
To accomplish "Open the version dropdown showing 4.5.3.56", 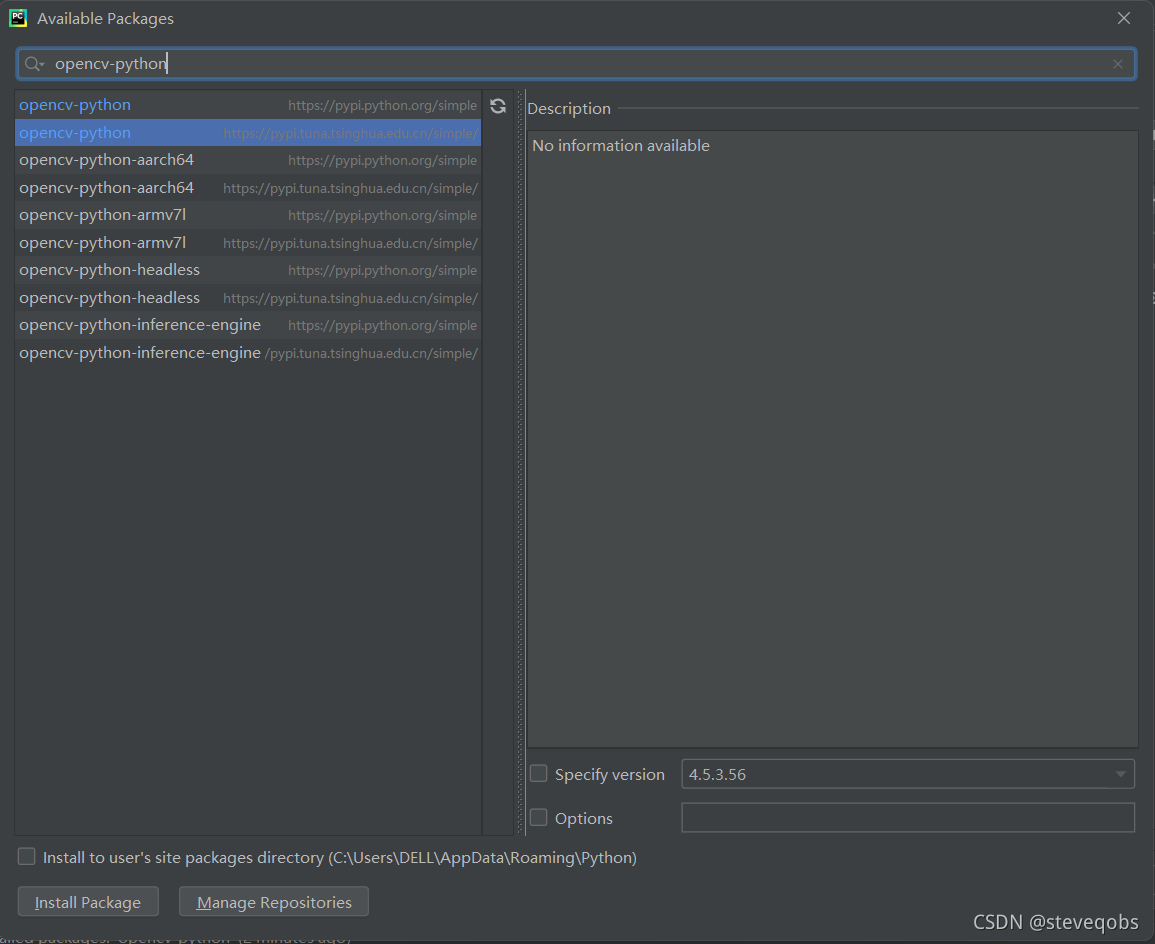I will tap(908, 774).
